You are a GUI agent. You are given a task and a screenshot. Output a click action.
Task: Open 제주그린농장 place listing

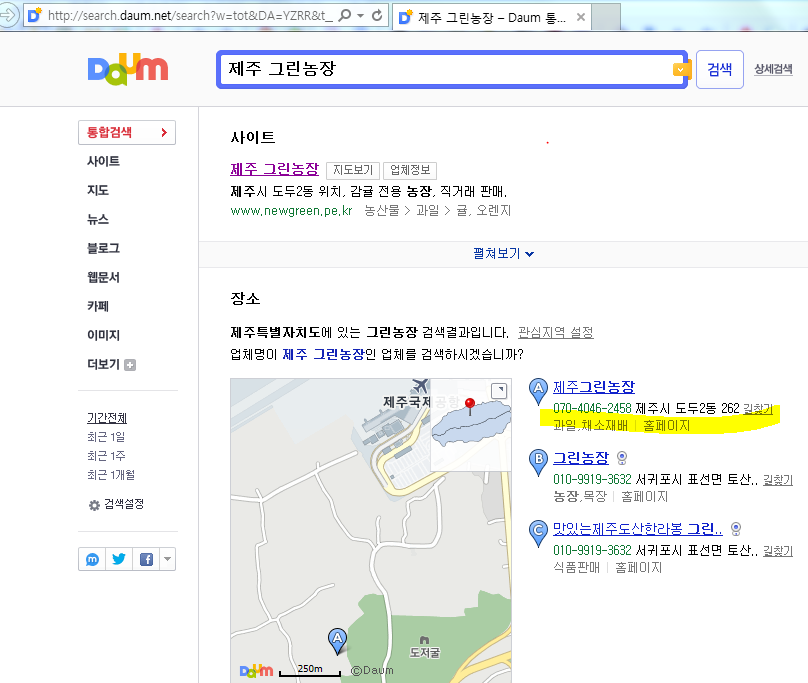coord(594,387)
